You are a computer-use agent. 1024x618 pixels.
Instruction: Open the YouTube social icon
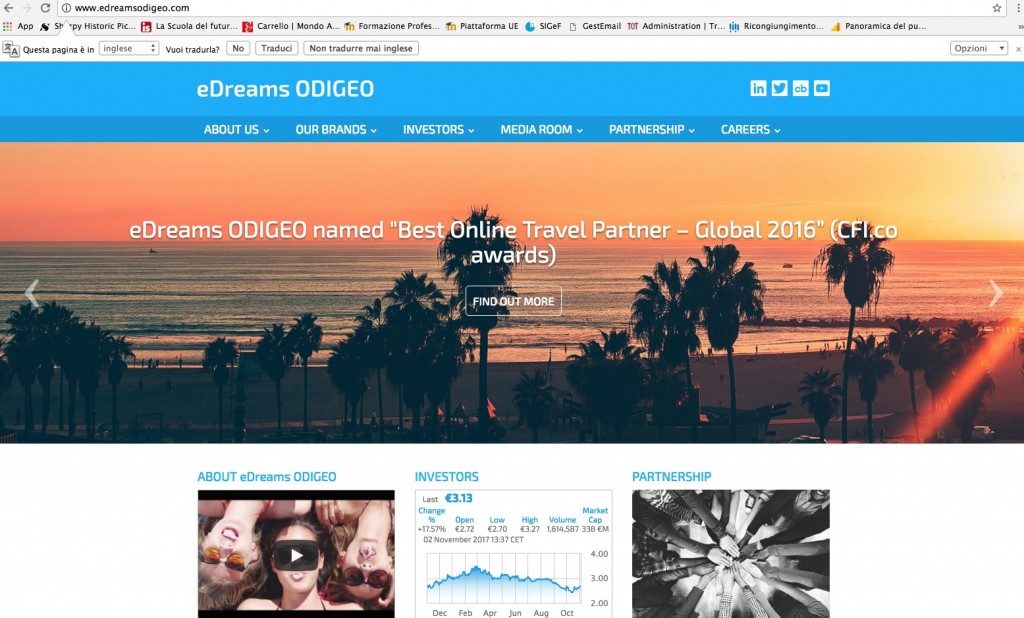(822, 88)
